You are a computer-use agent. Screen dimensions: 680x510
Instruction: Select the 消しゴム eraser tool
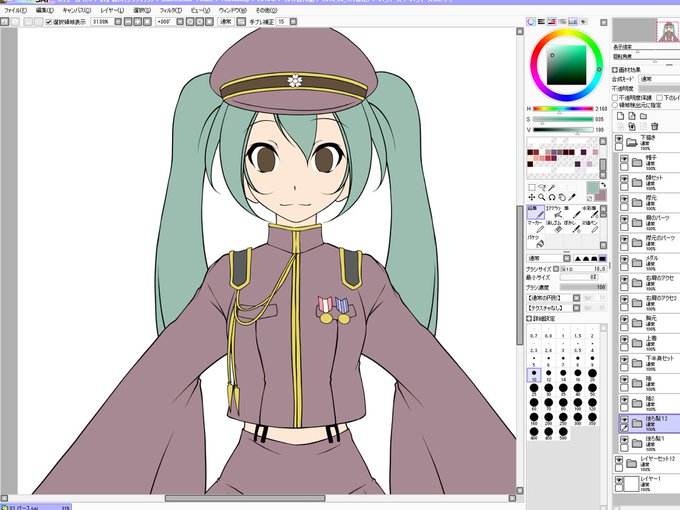[x=554, y=227]
